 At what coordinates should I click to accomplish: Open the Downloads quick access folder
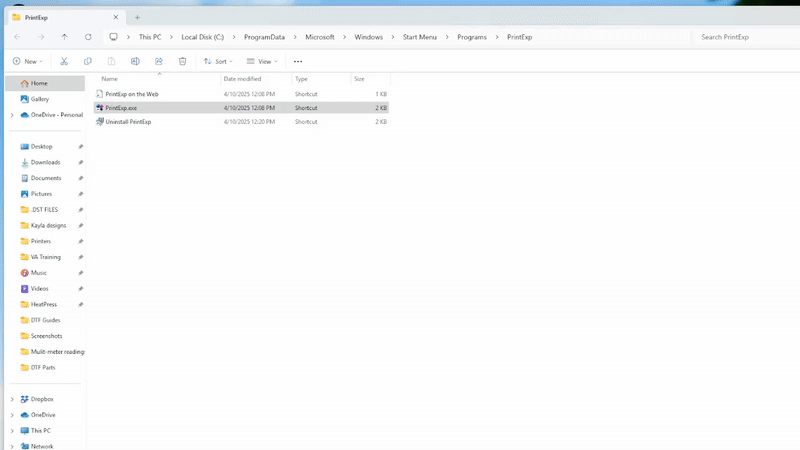click(x=45, y=162)
